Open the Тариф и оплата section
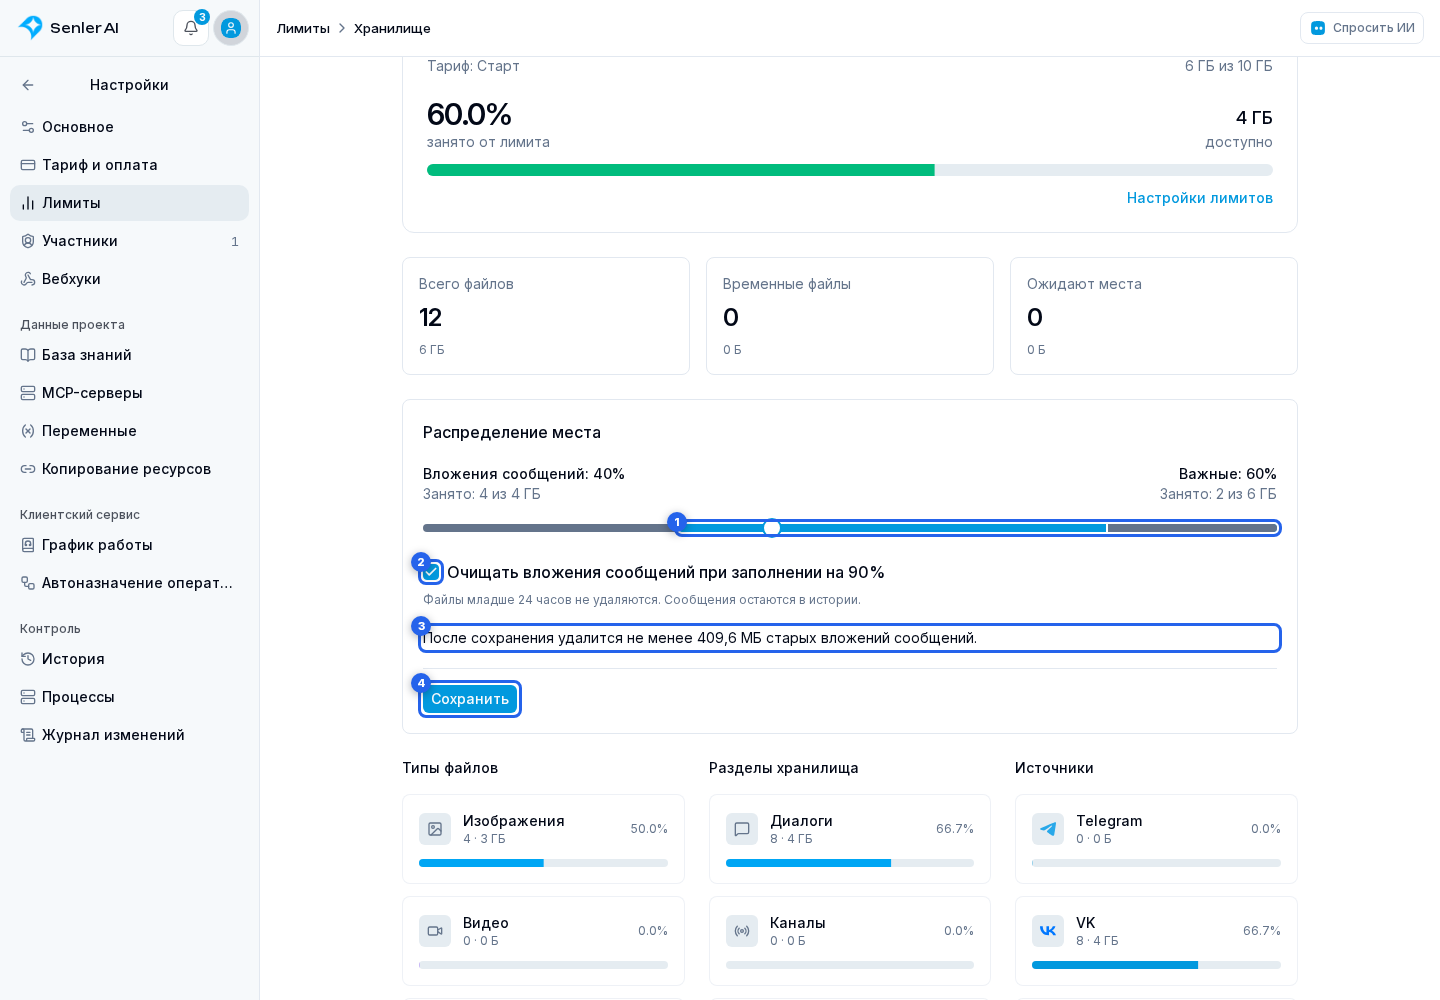The height and width of the screenshot is (1000, 1440). click(x=129, y=165)
